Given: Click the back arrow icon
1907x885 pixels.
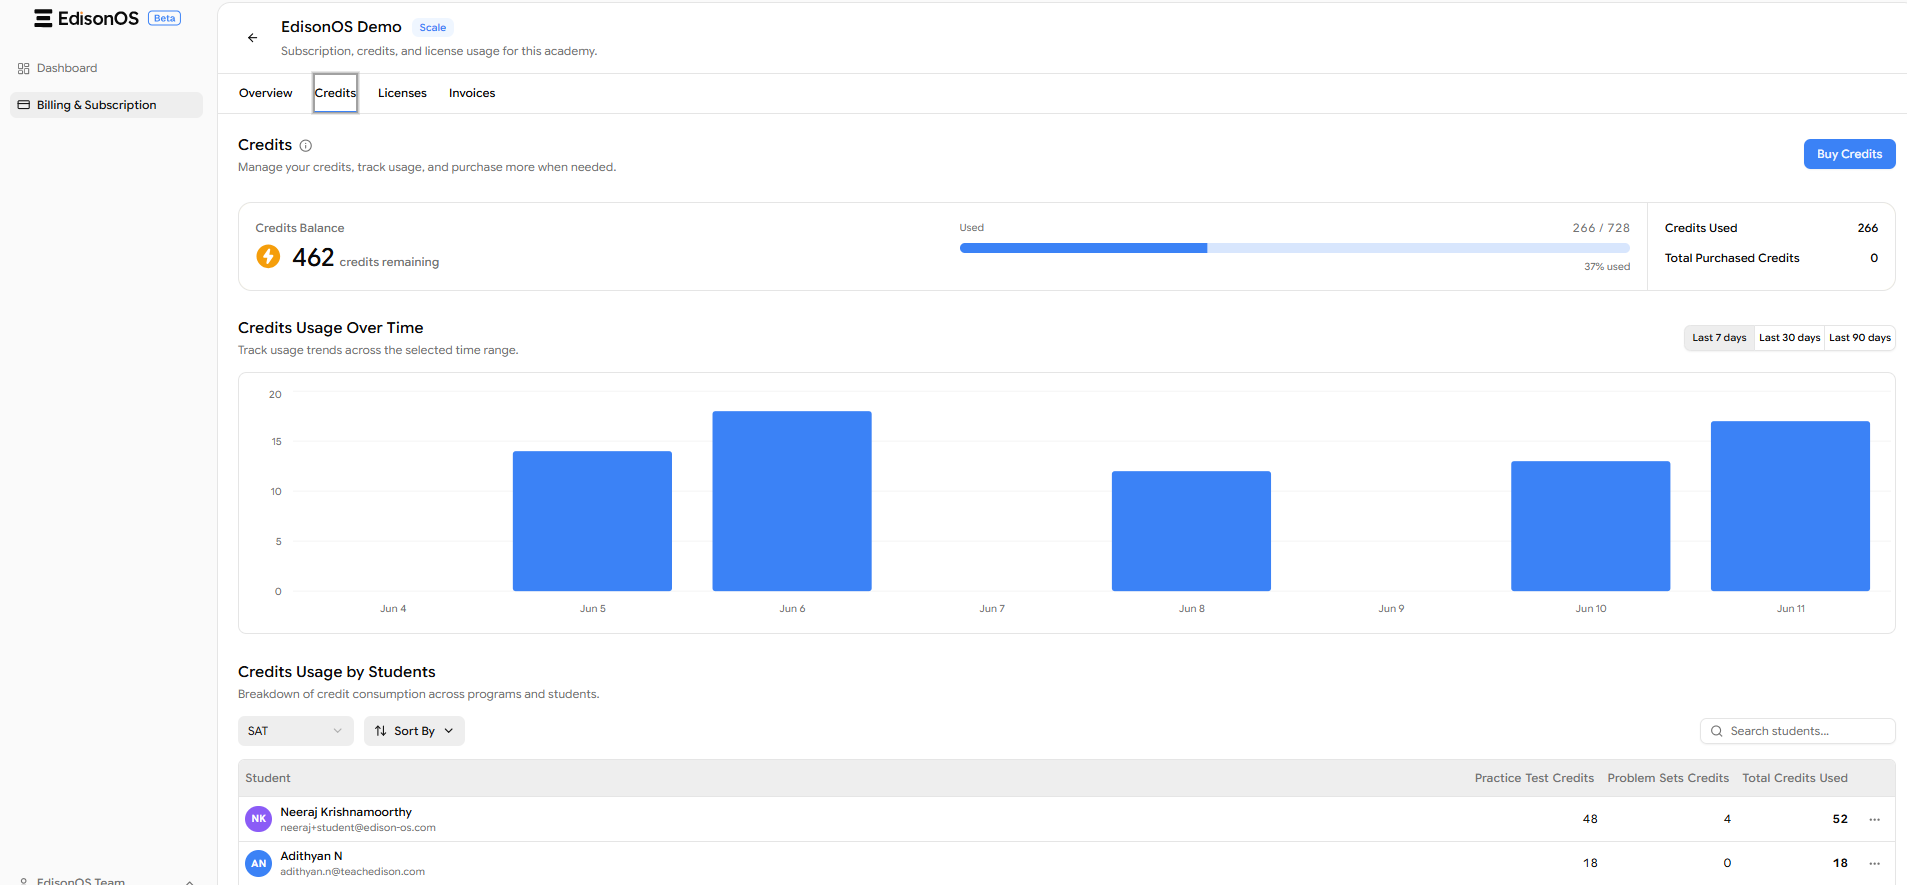Looking at the screenshot, I should pos(252,38).
